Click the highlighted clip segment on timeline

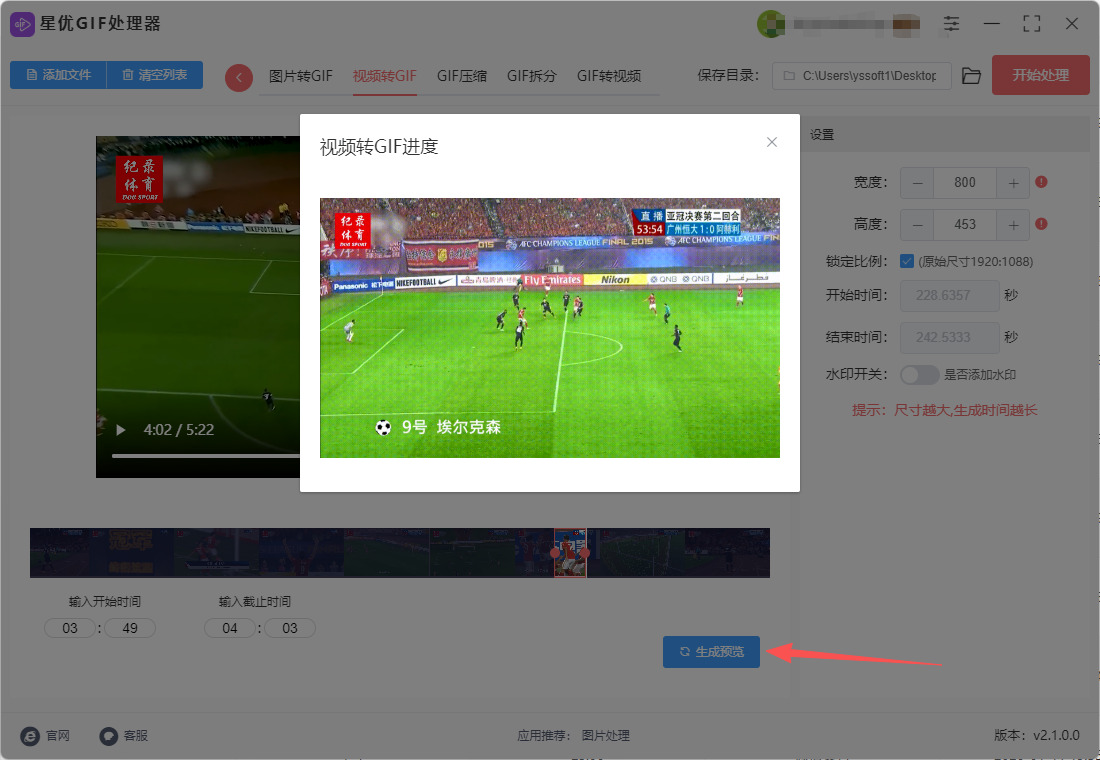tap(570, 553)
